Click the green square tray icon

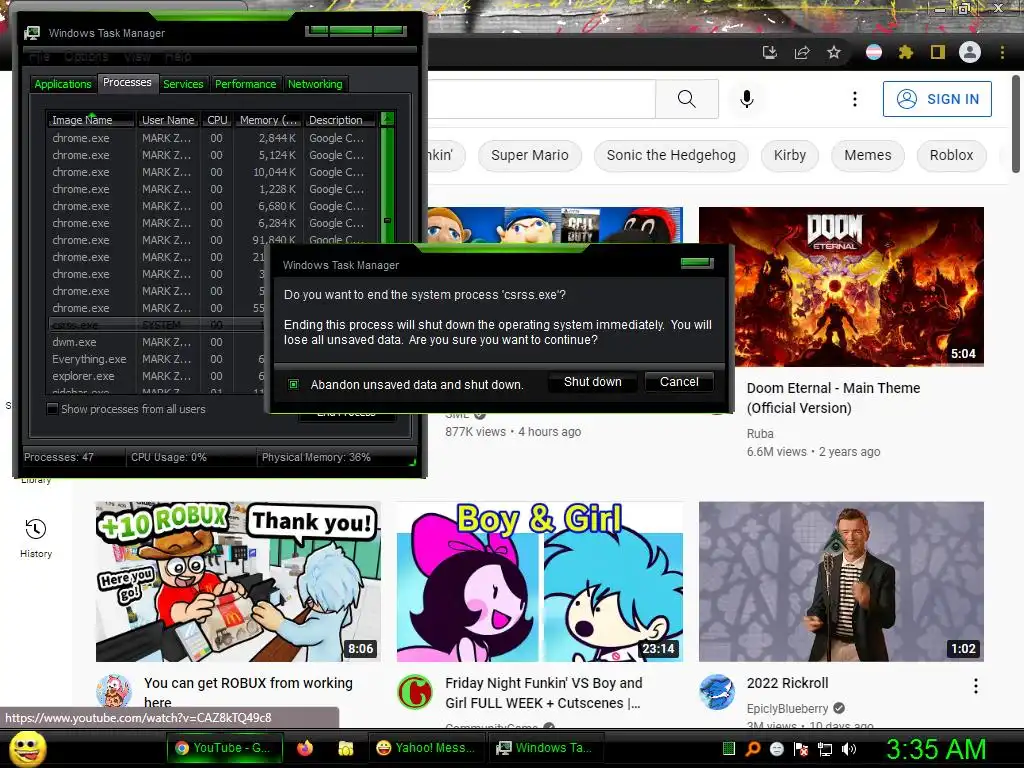(x=729, y=748)
